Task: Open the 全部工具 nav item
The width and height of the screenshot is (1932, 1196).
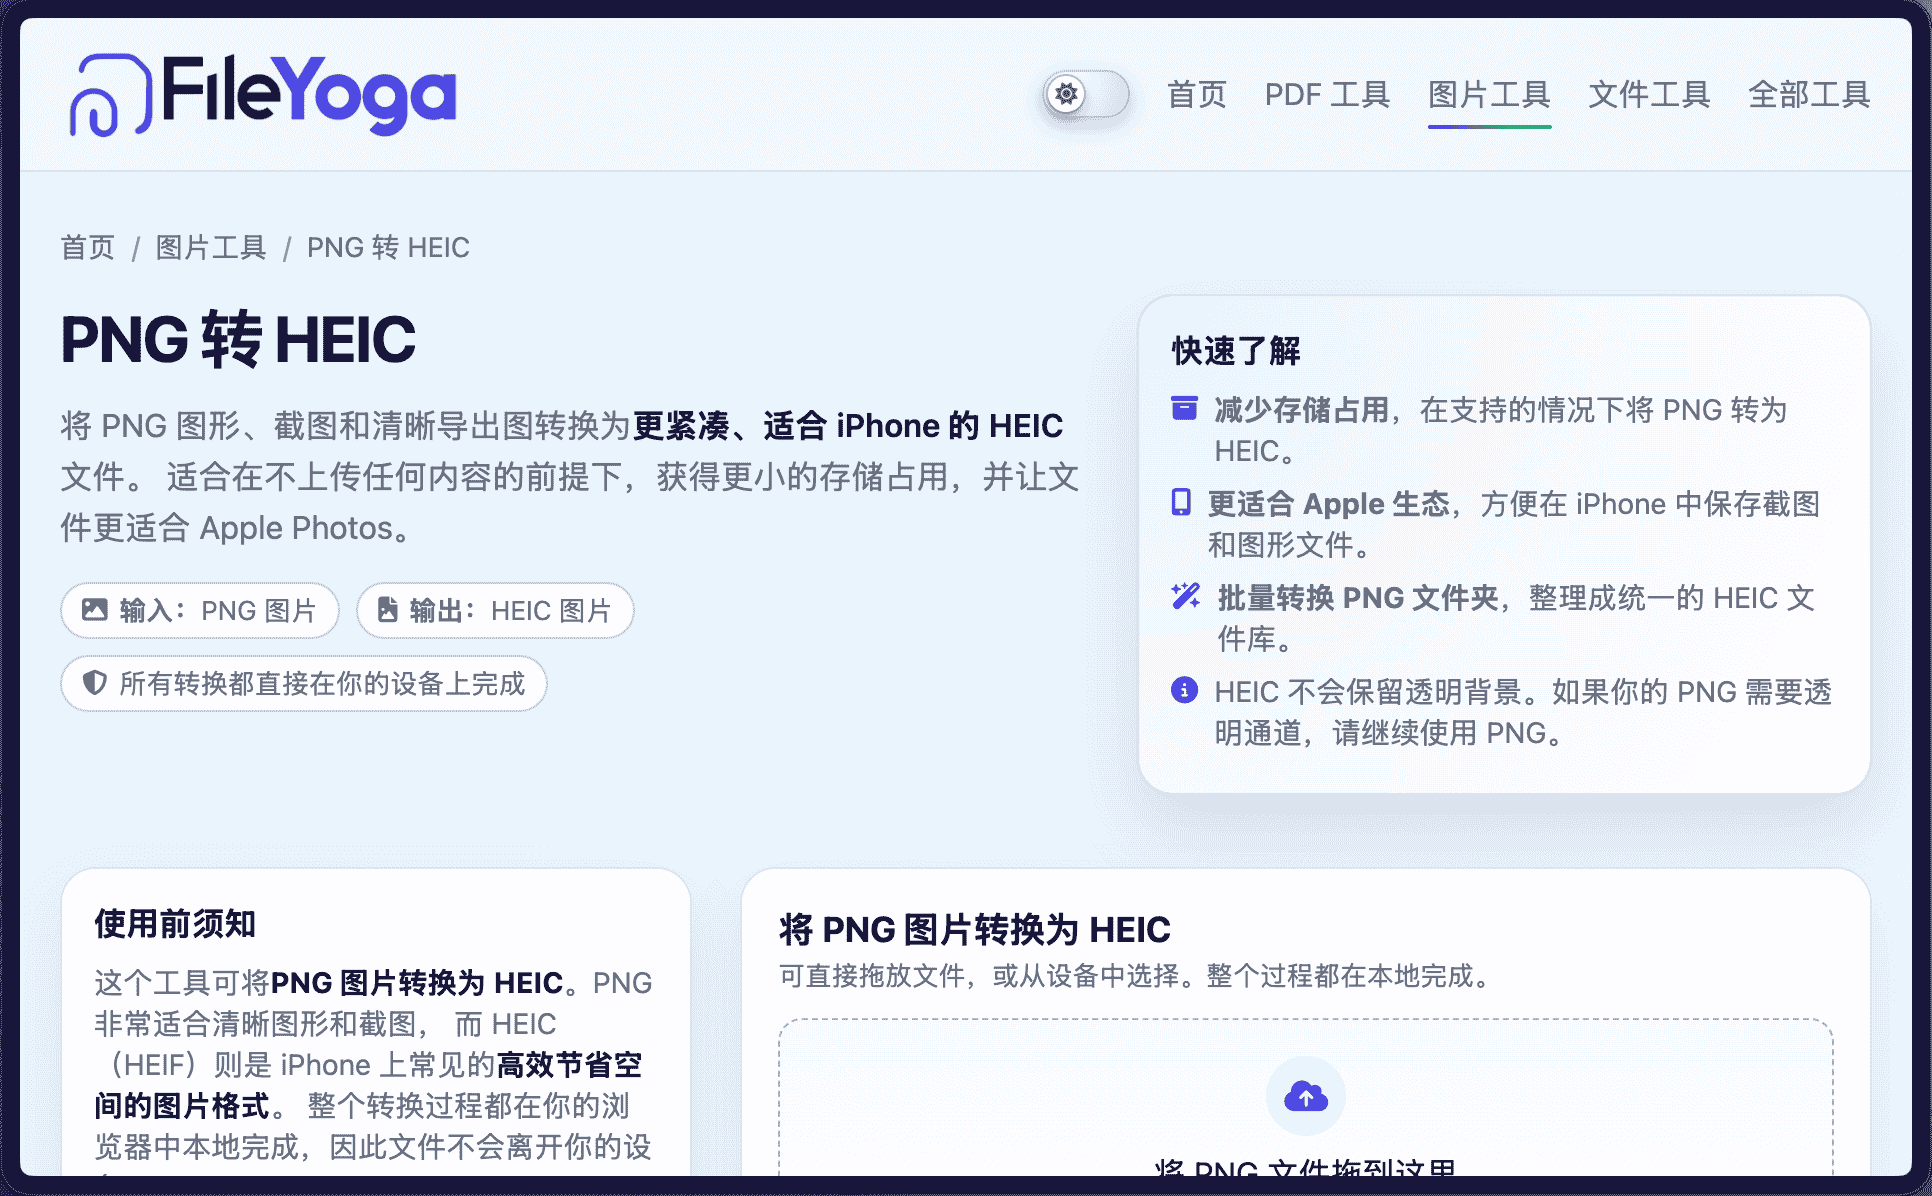Action: (1809, 95)
